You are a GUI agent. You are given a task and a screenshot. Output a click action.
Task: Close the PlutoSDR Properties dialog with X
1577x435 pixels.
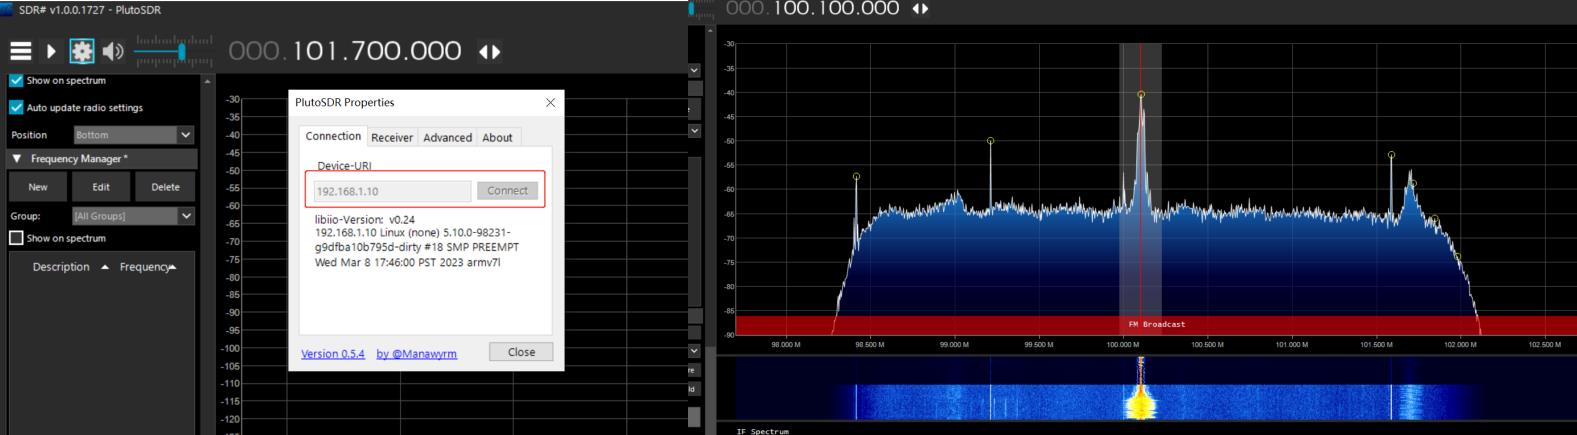pyautogui.click(x=550, y=102)
